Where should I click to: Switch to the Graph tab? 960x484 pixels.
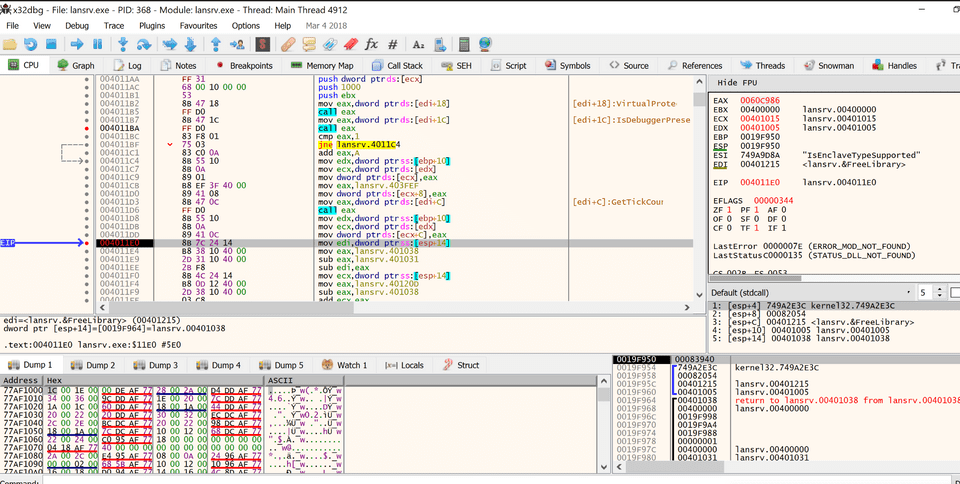(x=76, y=65)
